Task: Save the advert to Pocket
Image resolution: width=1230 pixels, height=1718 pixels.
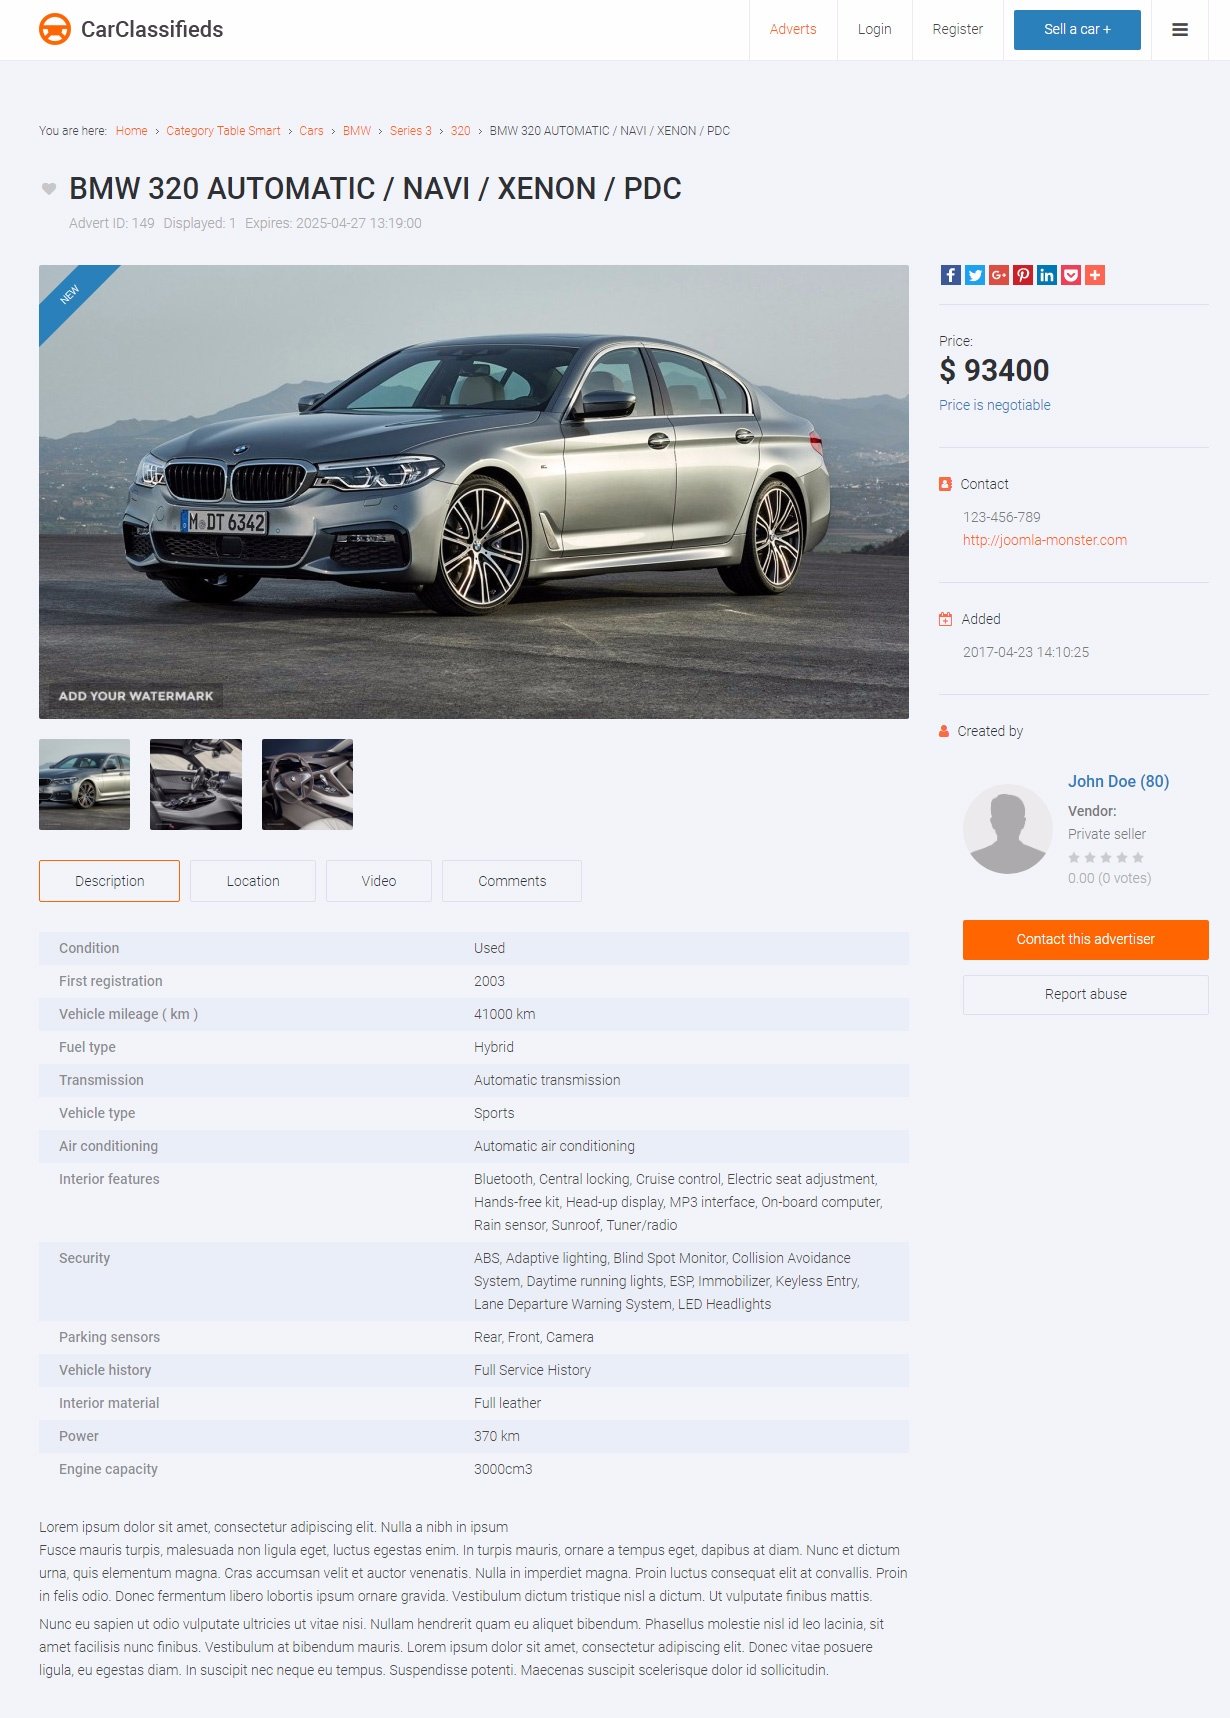Action: pyautogui.click(x=1071, y=275)
